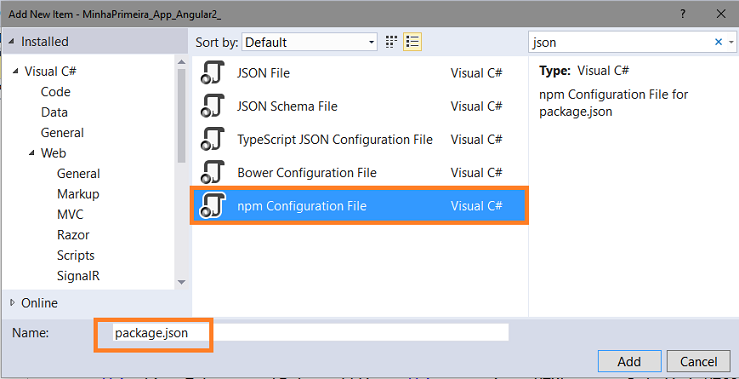Viewport: 739px width, 379px height.
Task: Switch to small icons list view
Action: (x=412, y=42)
